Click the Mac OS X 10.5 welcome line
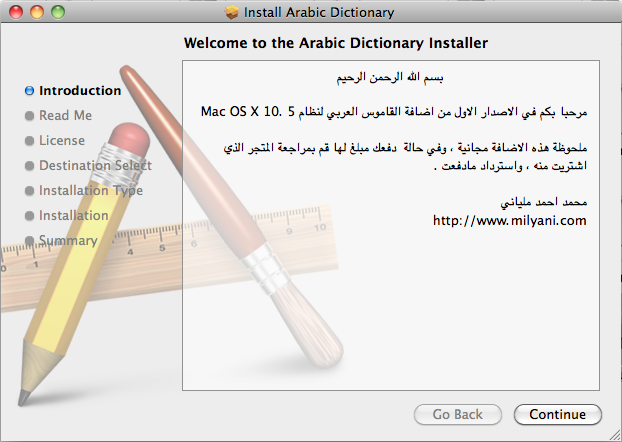This screenshot has height=442, width=622. (x=390, y=110)
